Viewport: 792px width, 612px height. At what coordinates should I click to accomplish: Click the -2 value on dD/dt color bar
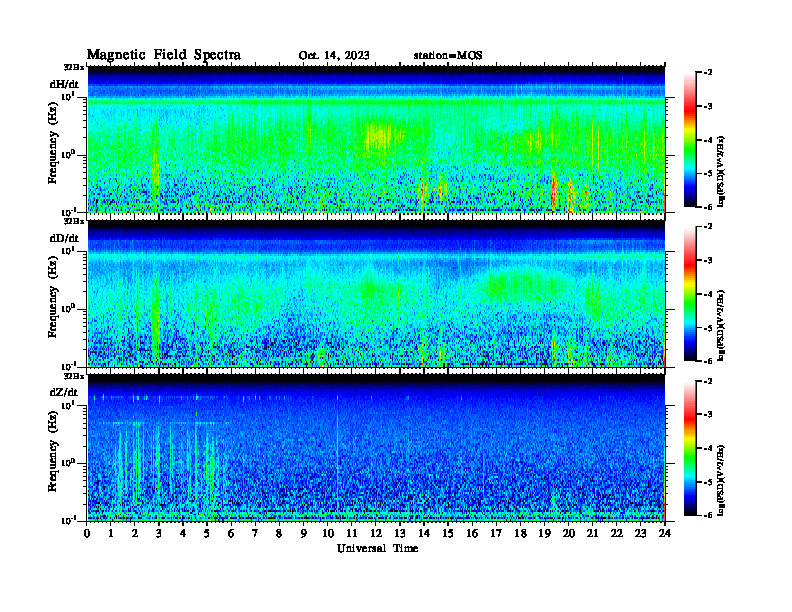(708, 227)
